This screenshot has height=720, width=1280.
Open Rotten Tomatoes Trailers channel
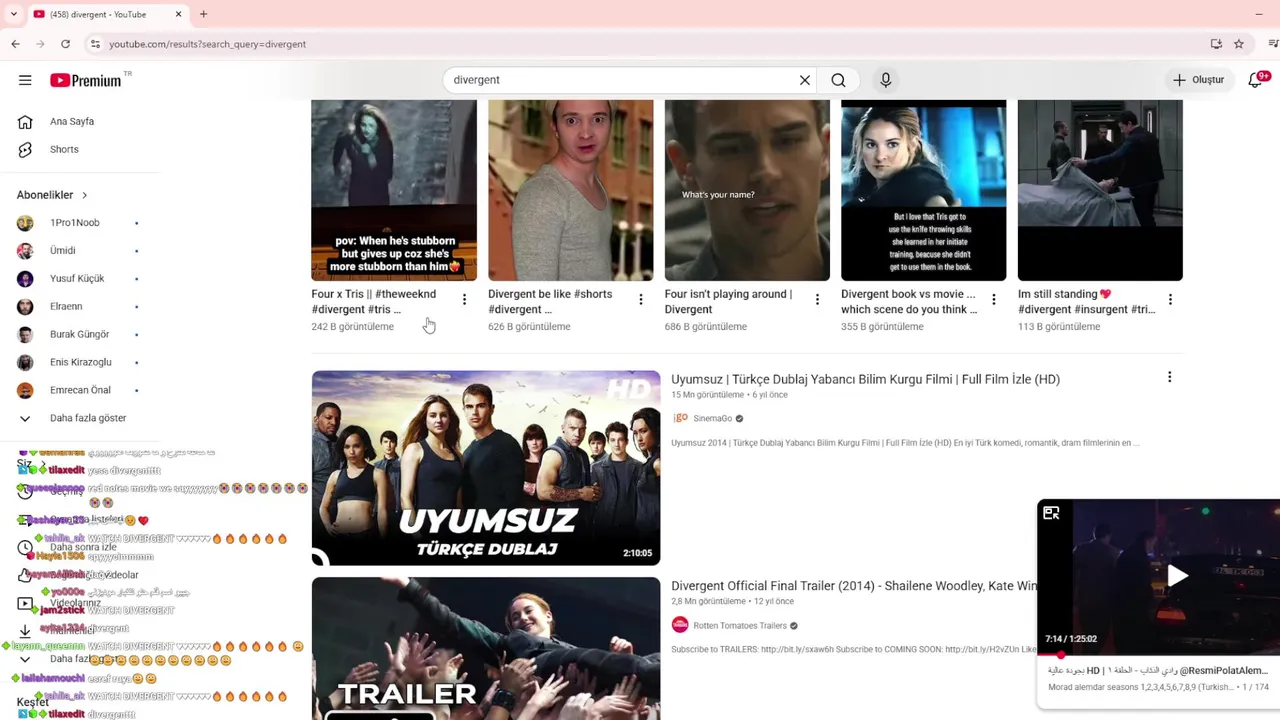click(739, 626)
